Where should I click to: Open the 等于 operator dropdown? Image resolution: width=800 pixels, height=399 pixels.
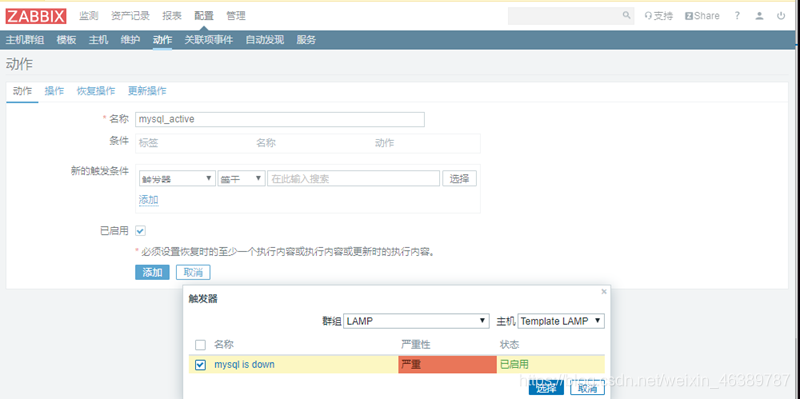pyautogui.click(x=241, y=179)
